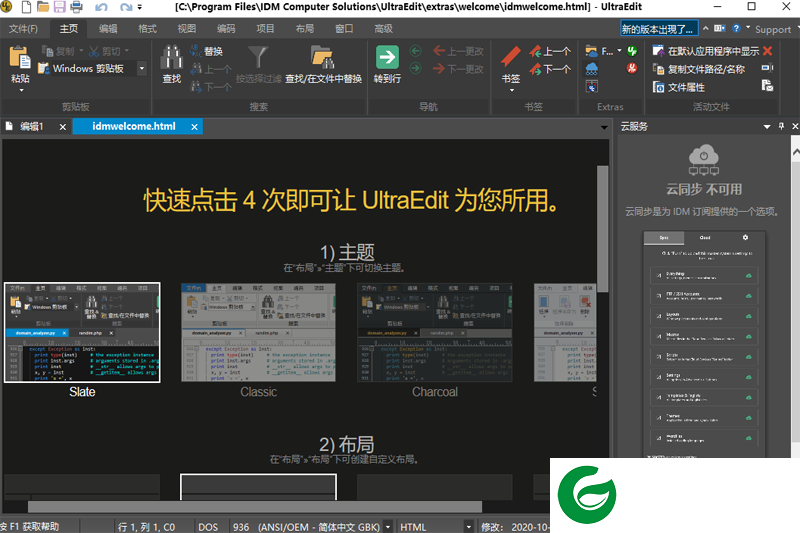The height and width of the screenshot is (533, 800).
Task: Click the New file icon in quick access toolbar
Action: pyautogui.click(x=26, y=7)
